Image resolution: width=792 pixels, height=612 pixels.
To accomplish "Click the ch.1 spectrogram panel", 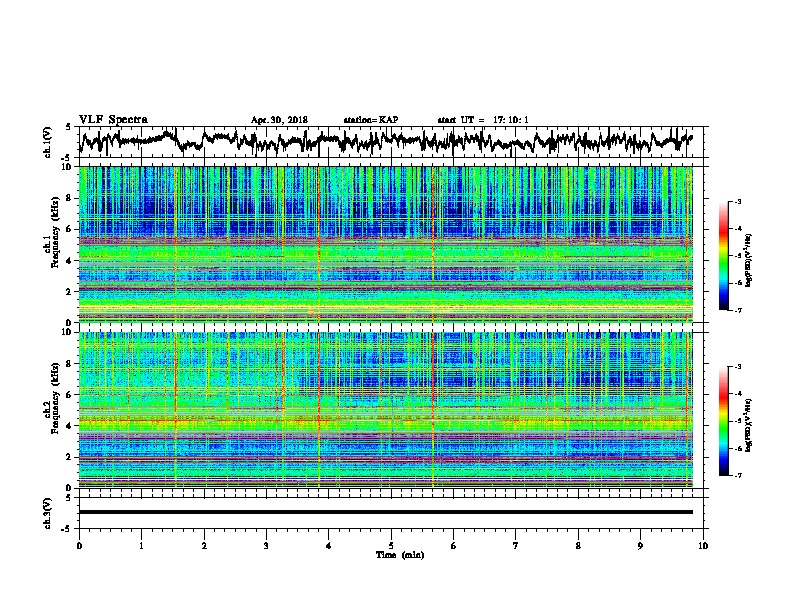I will tap(385, 244).
